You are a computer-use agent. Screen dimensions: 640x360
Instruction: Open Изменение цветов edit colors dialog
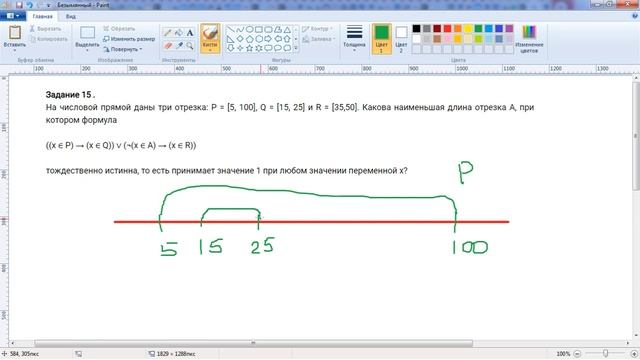coord(529,39)
